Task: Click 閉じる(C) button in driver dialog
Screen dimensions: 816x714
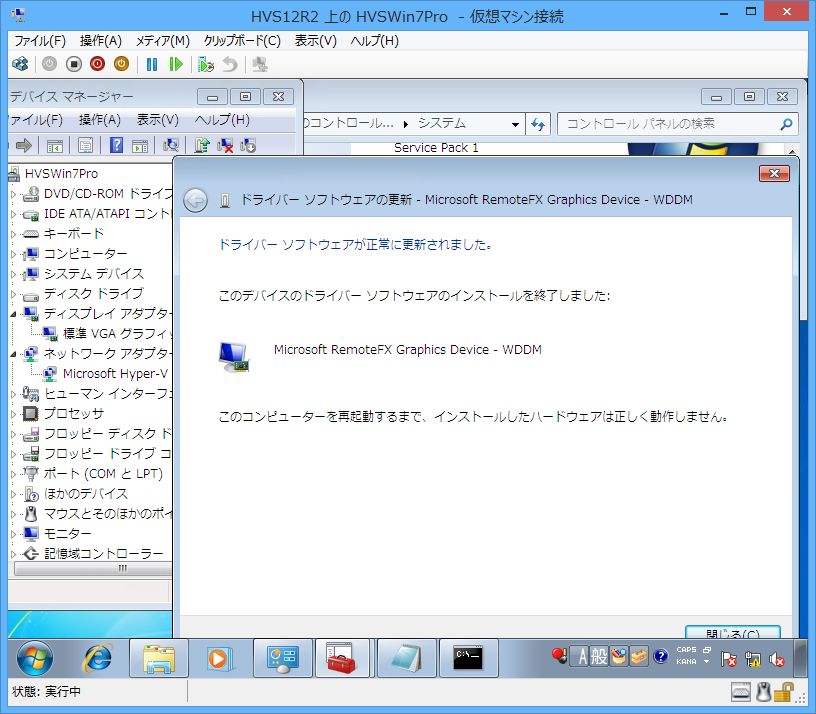Action: tap(733, 632)
